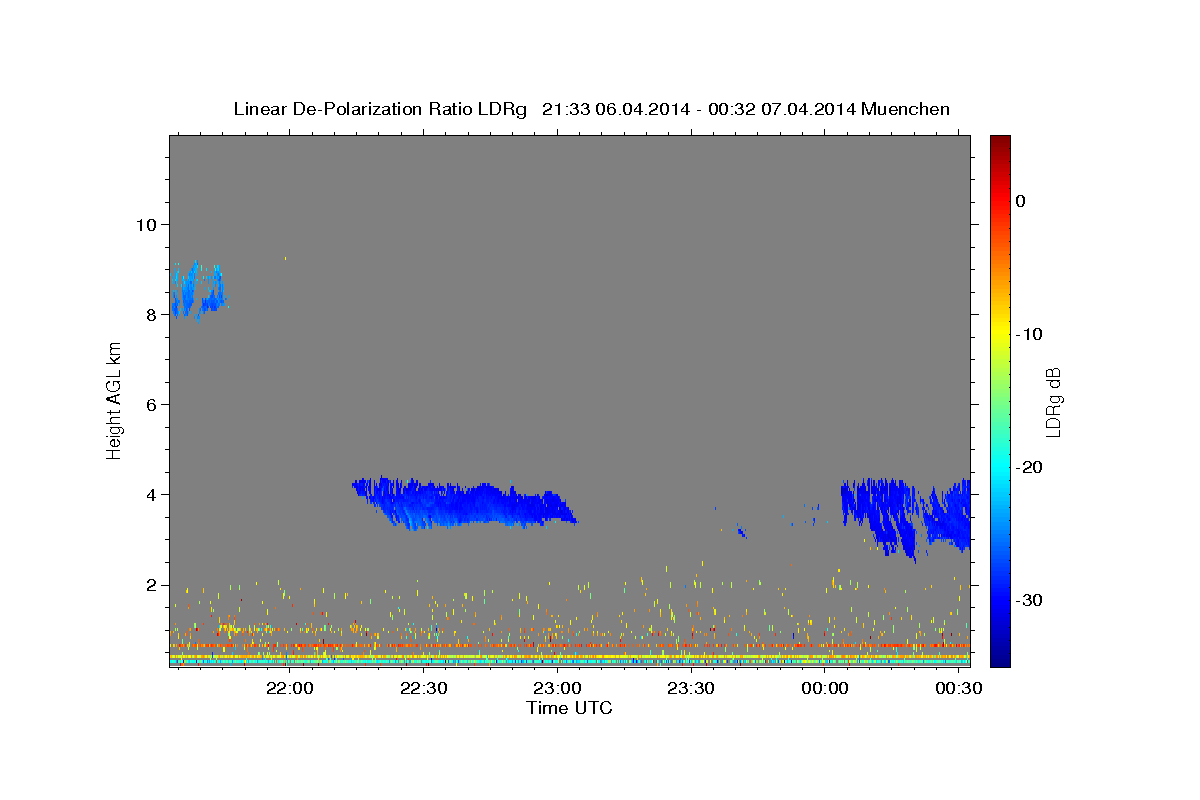Click the blue cloud layer between 22:15 and 23:05

(465, 504)
